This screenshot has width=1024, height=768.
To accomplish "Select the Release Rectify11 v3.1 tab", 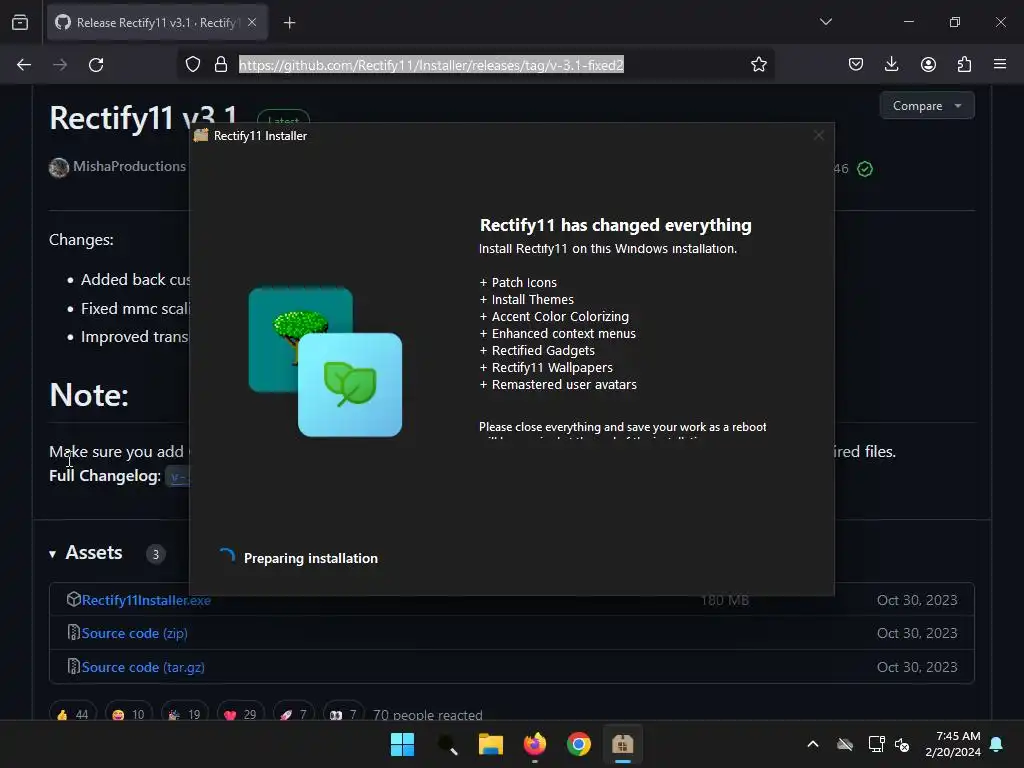I will tap(157, 23).
